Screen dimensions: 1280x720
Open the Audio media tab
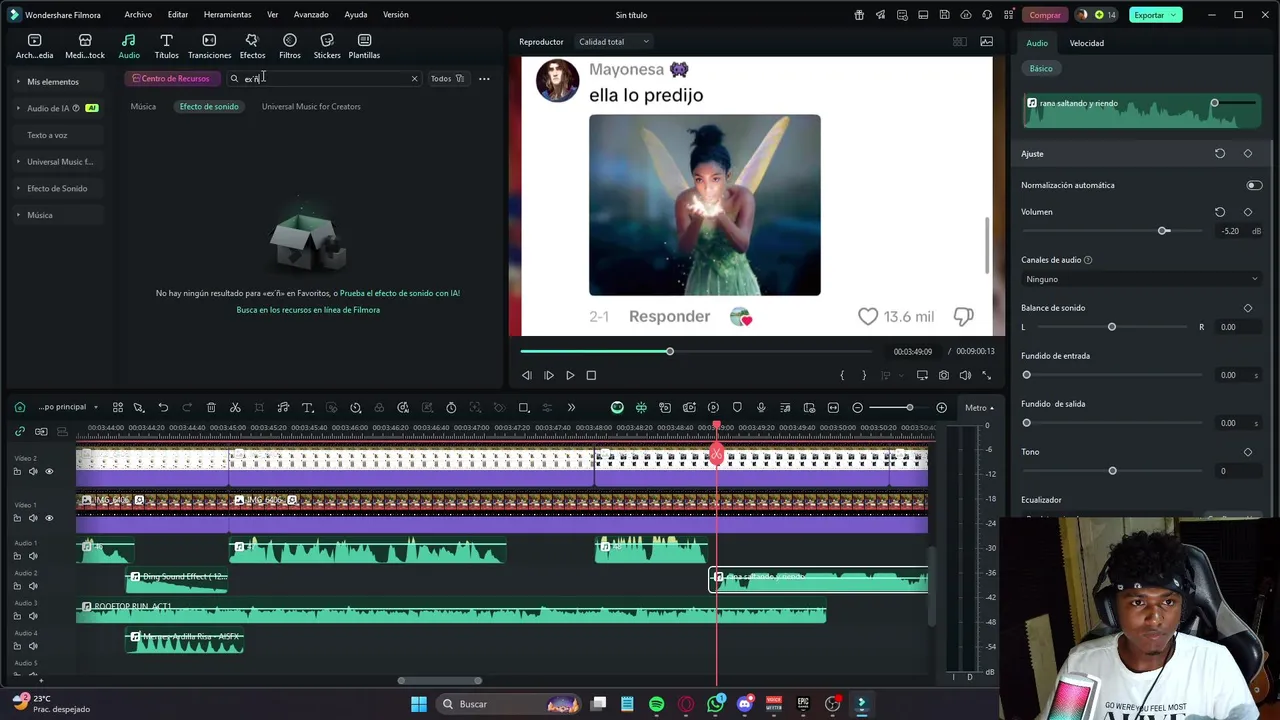(x=129, y=46)
